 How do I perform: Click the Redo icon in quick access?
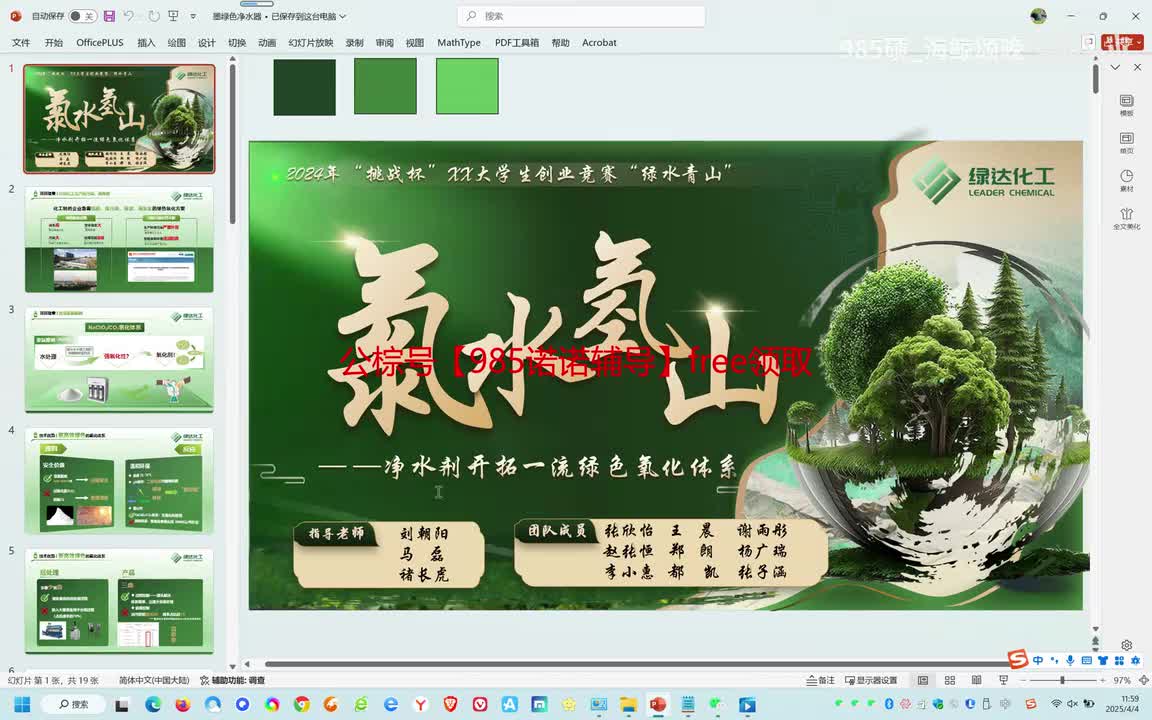tap(153, 16)
